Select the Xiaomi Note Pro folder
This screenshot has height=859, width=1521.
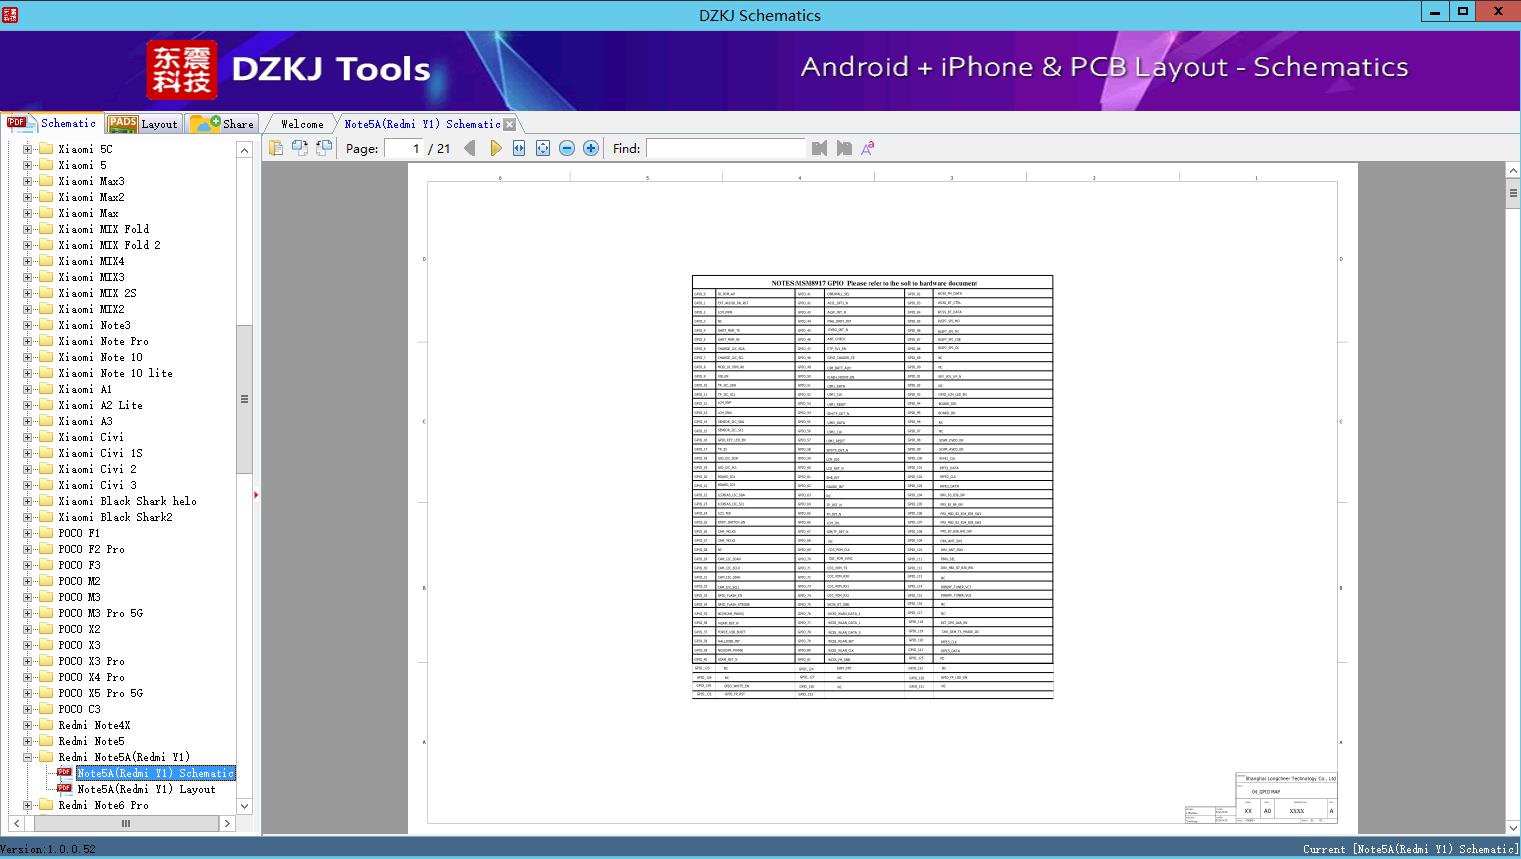103,341
